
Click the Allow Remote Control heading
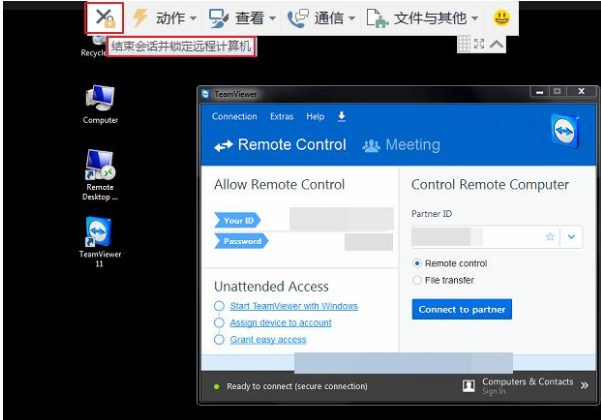pyautogui.click(x=279, y=185)
